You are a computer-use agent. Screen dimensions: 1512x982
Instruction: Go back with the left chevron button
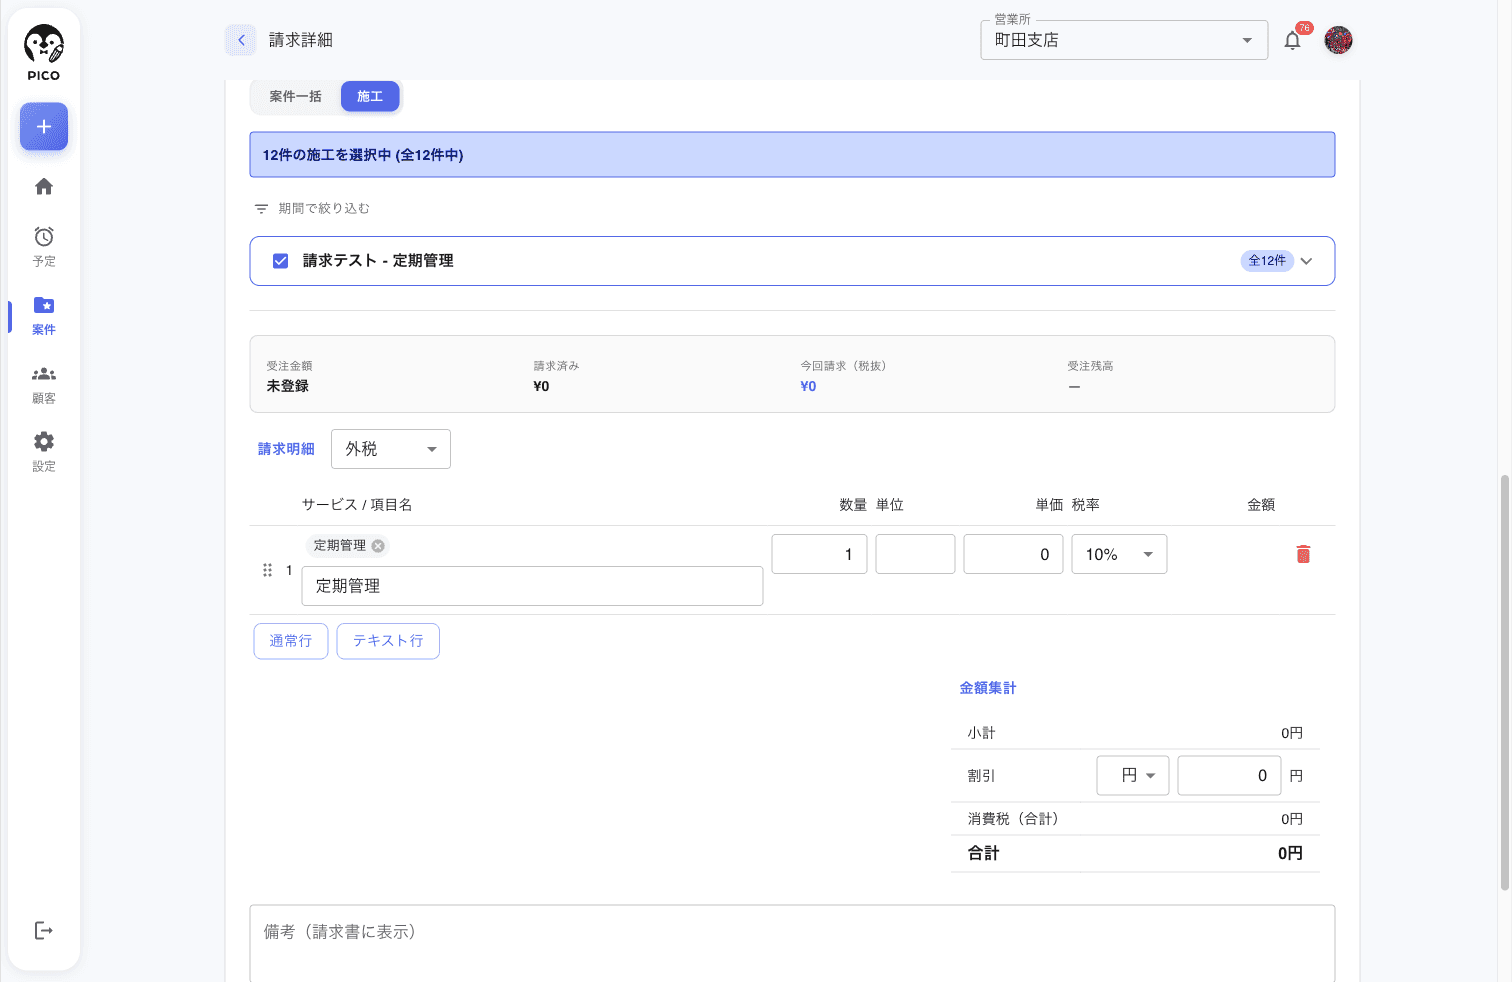[241, 40]
